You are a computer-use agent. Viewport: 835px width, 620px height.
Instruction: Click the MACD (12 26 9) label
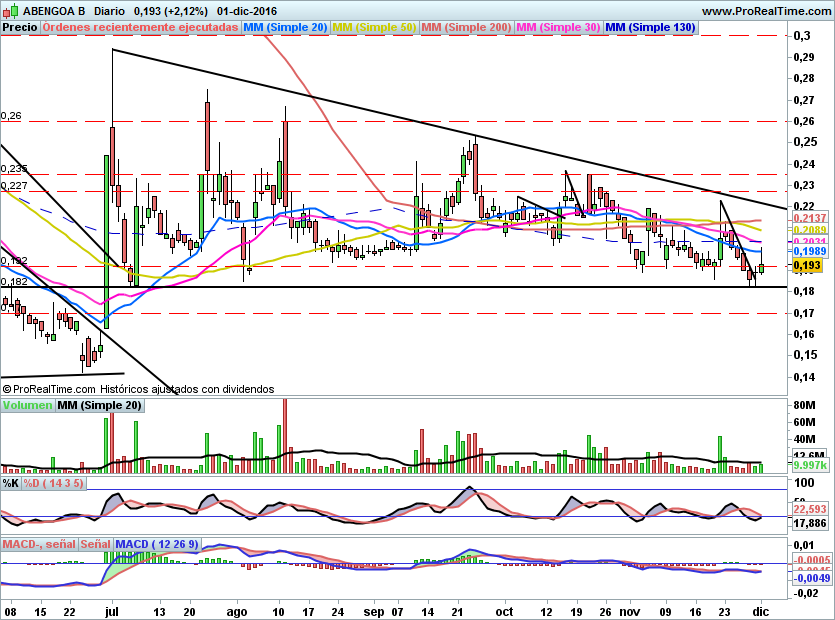157,544
